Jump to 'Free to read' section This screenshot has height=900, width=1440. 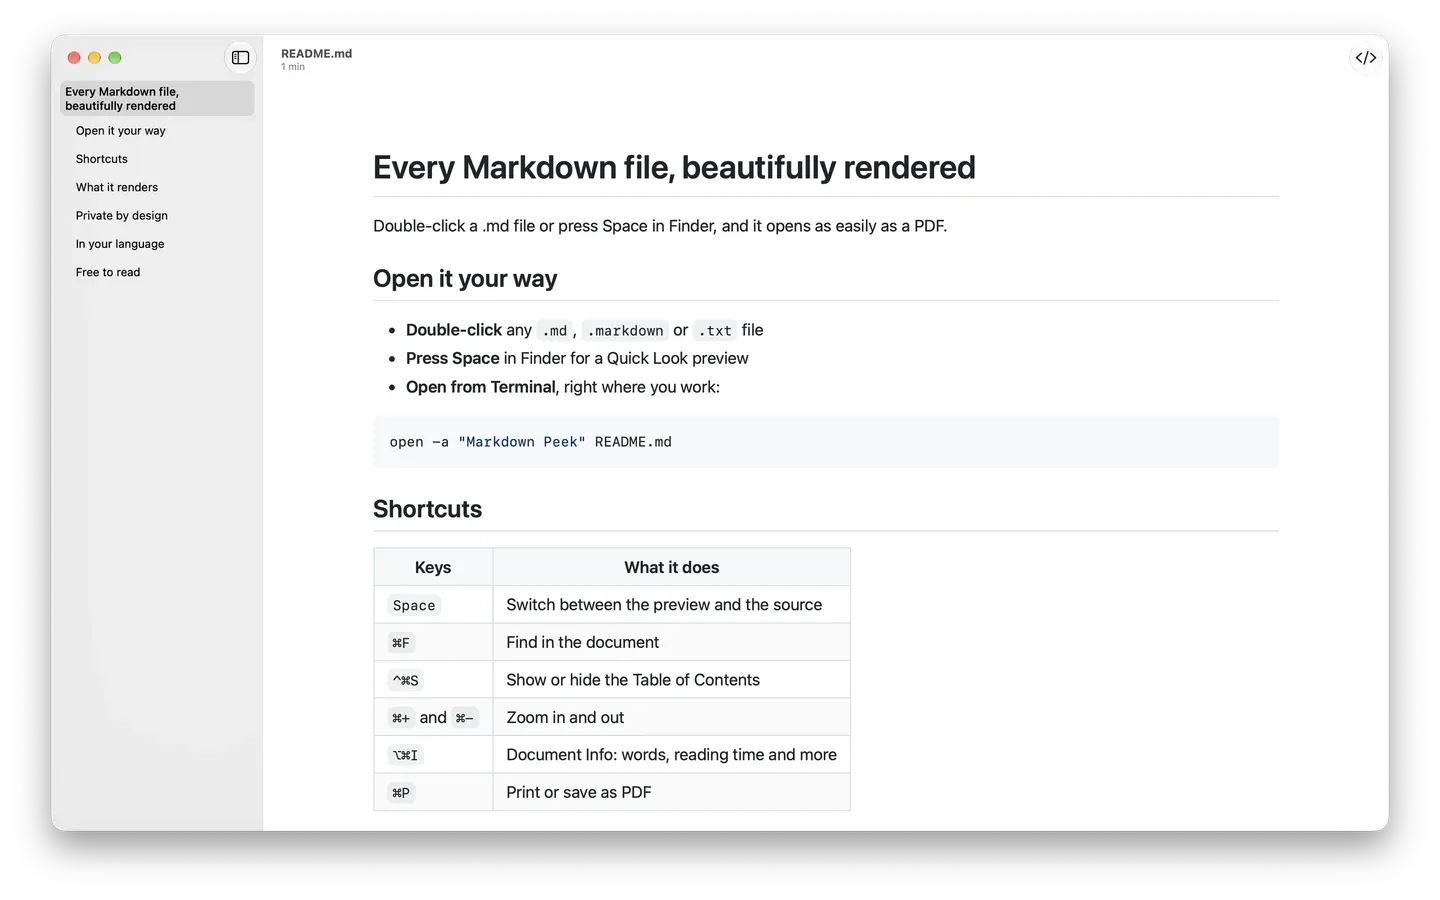click(x=108, y=272)
